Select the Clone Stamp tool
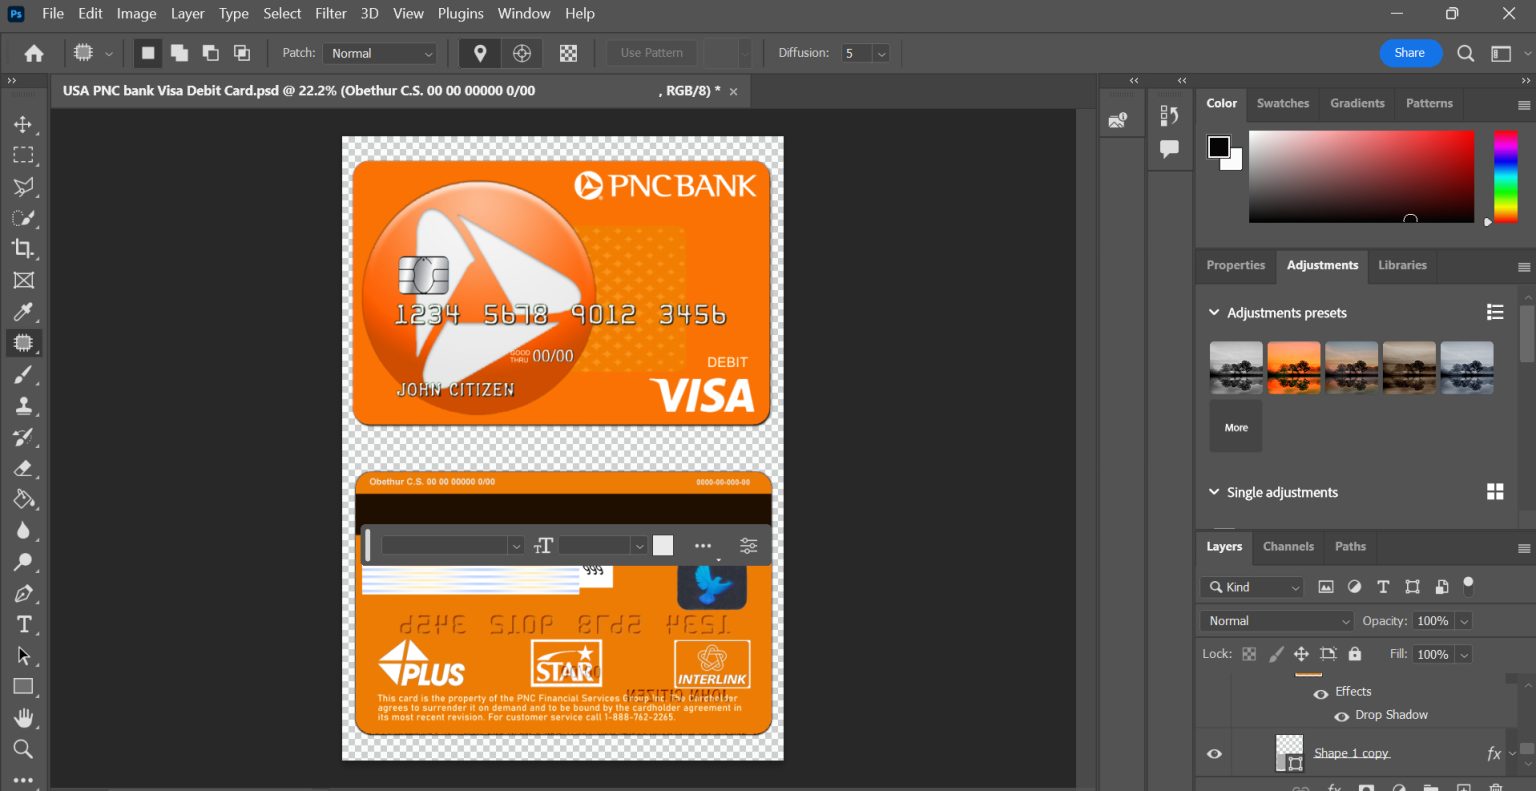The height and width of the screenshot is (791, 1536). click(x=23, y=405)
